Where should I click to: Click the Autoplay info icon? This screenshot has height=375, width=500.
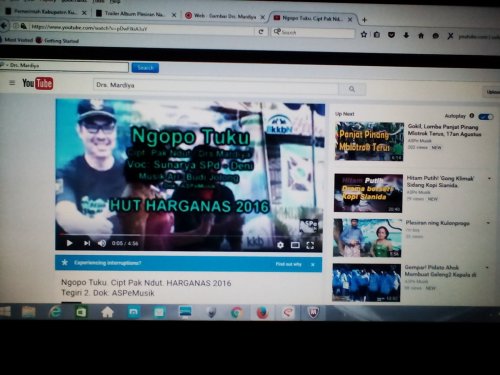tap(472, 116)
